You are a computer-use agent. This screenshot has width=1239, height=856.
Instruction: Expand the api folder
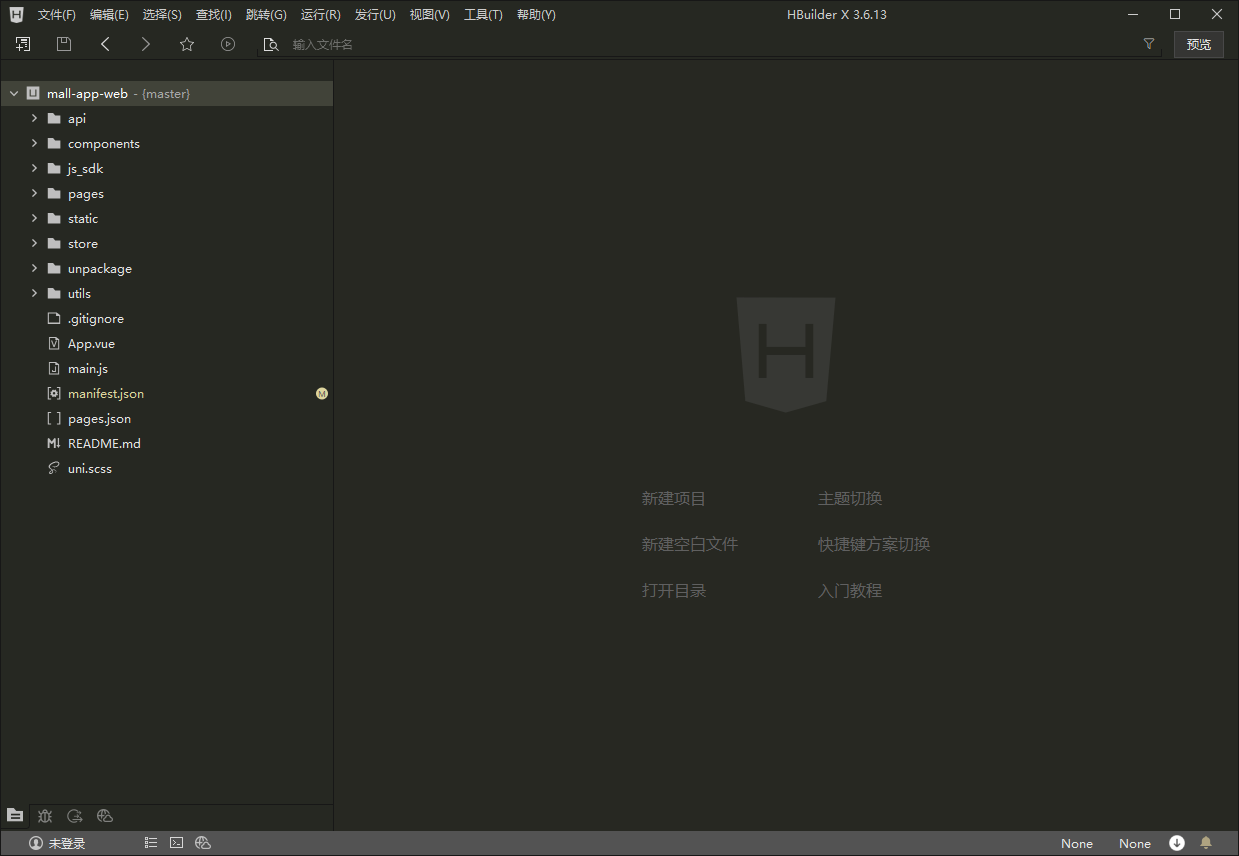point(34,118)
